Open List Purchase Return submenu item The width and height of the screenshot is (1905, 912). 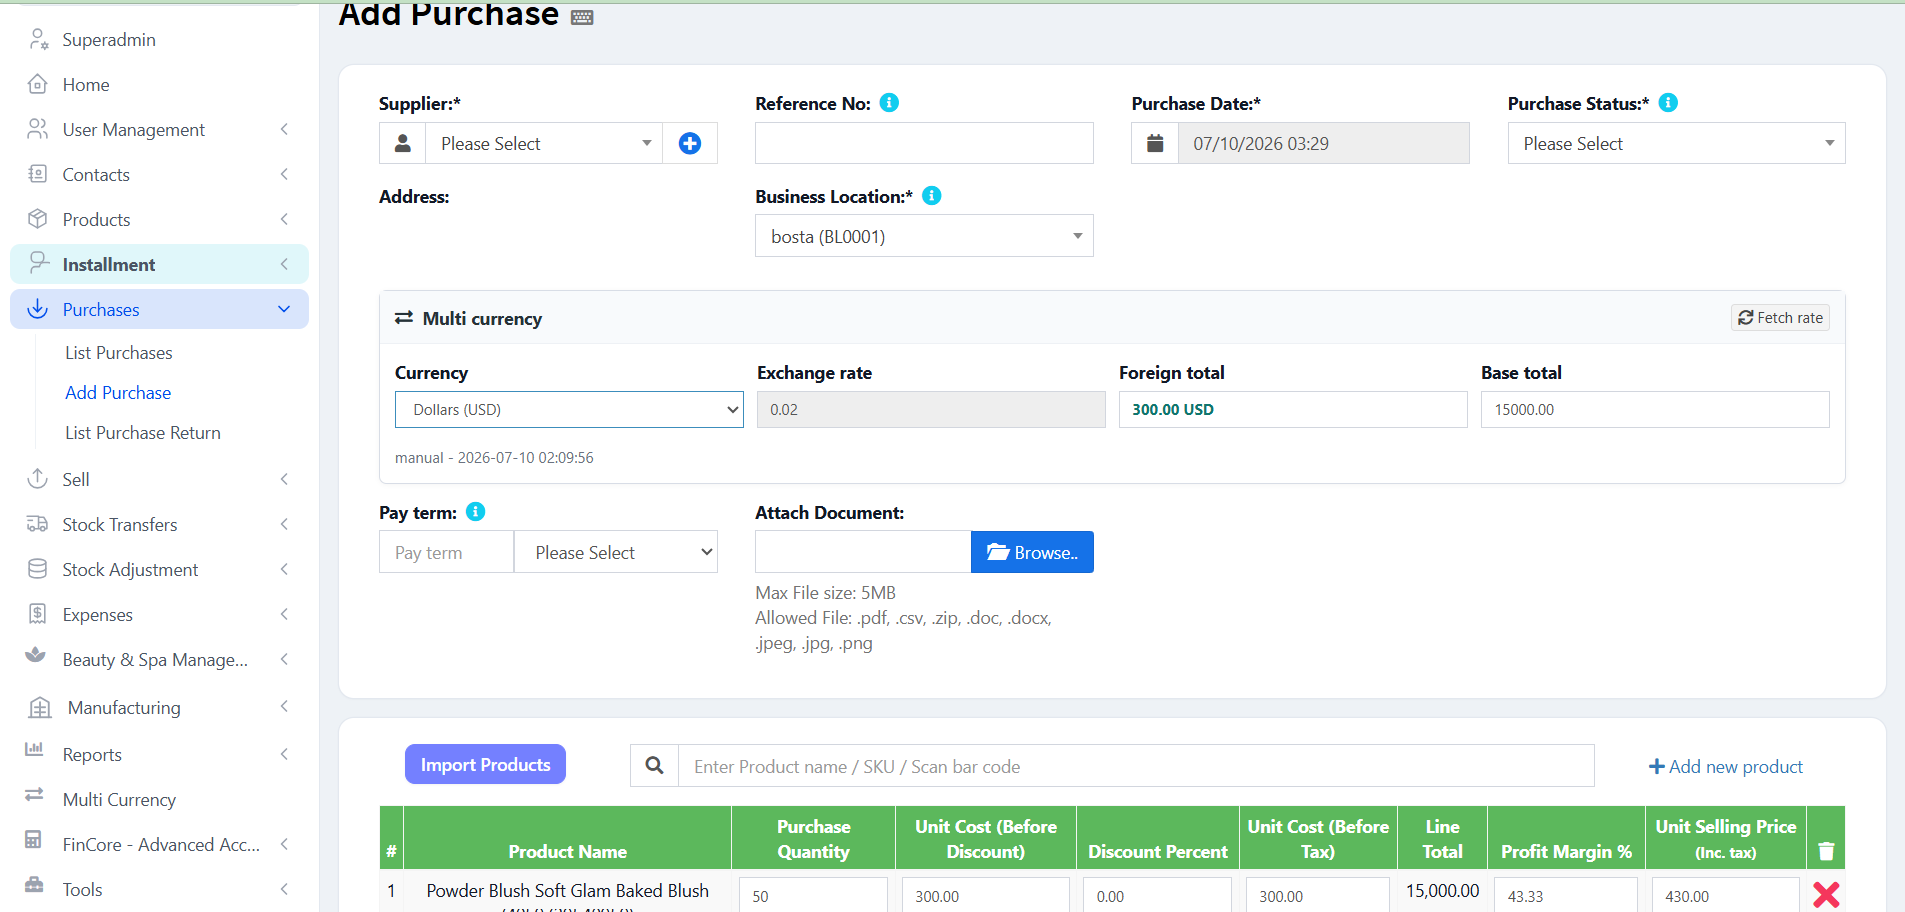(143, 433)
